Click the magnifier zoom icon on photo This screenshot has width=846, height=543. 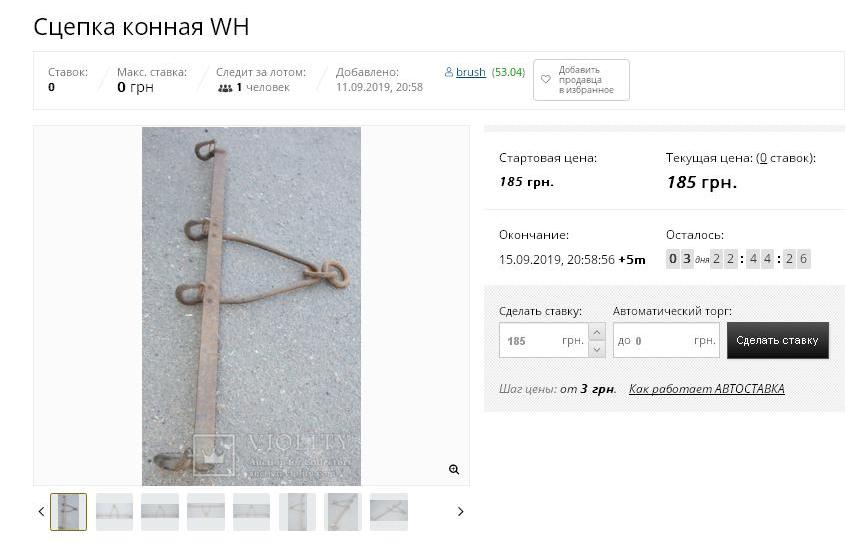454,470
